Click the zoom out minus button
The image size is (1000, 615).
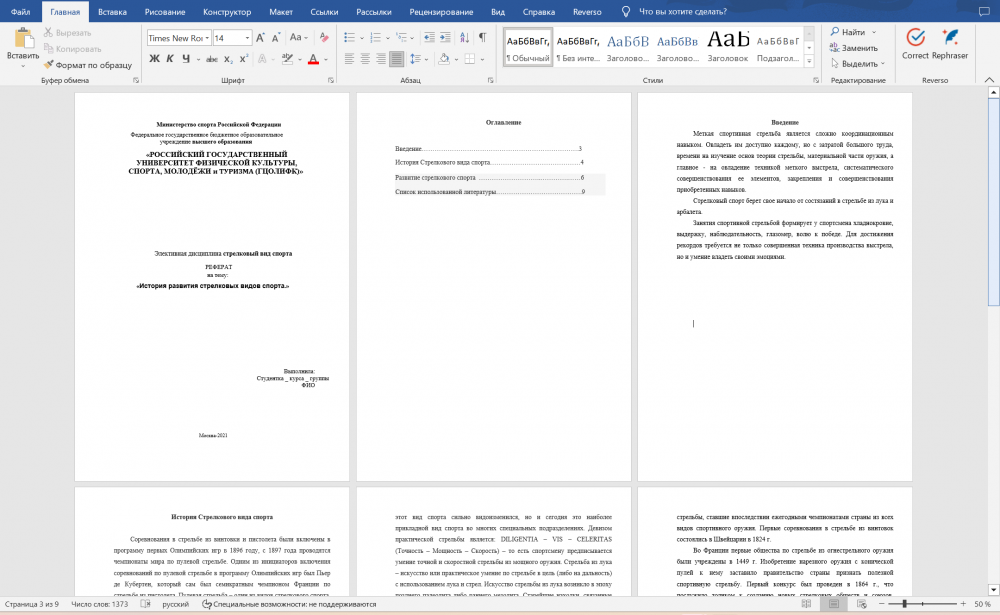point(882,604)
